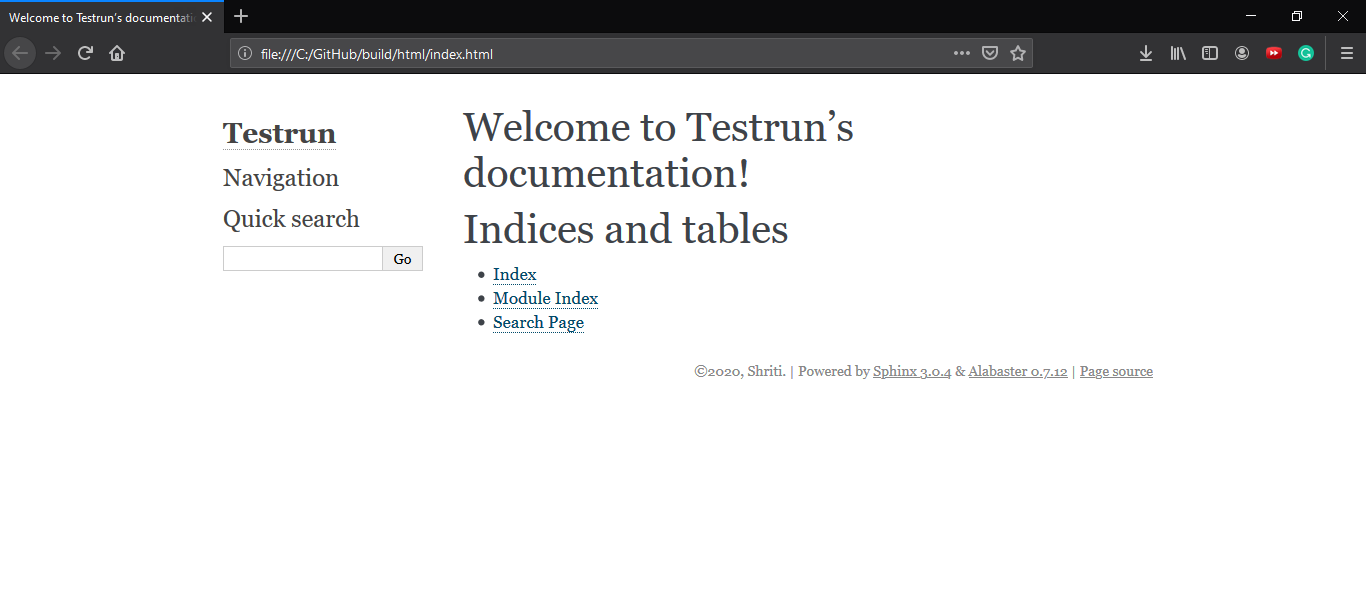This screenshot has width=1366, height=607.
Task: Click the red video extension icon
Action: pos(1274,54)
